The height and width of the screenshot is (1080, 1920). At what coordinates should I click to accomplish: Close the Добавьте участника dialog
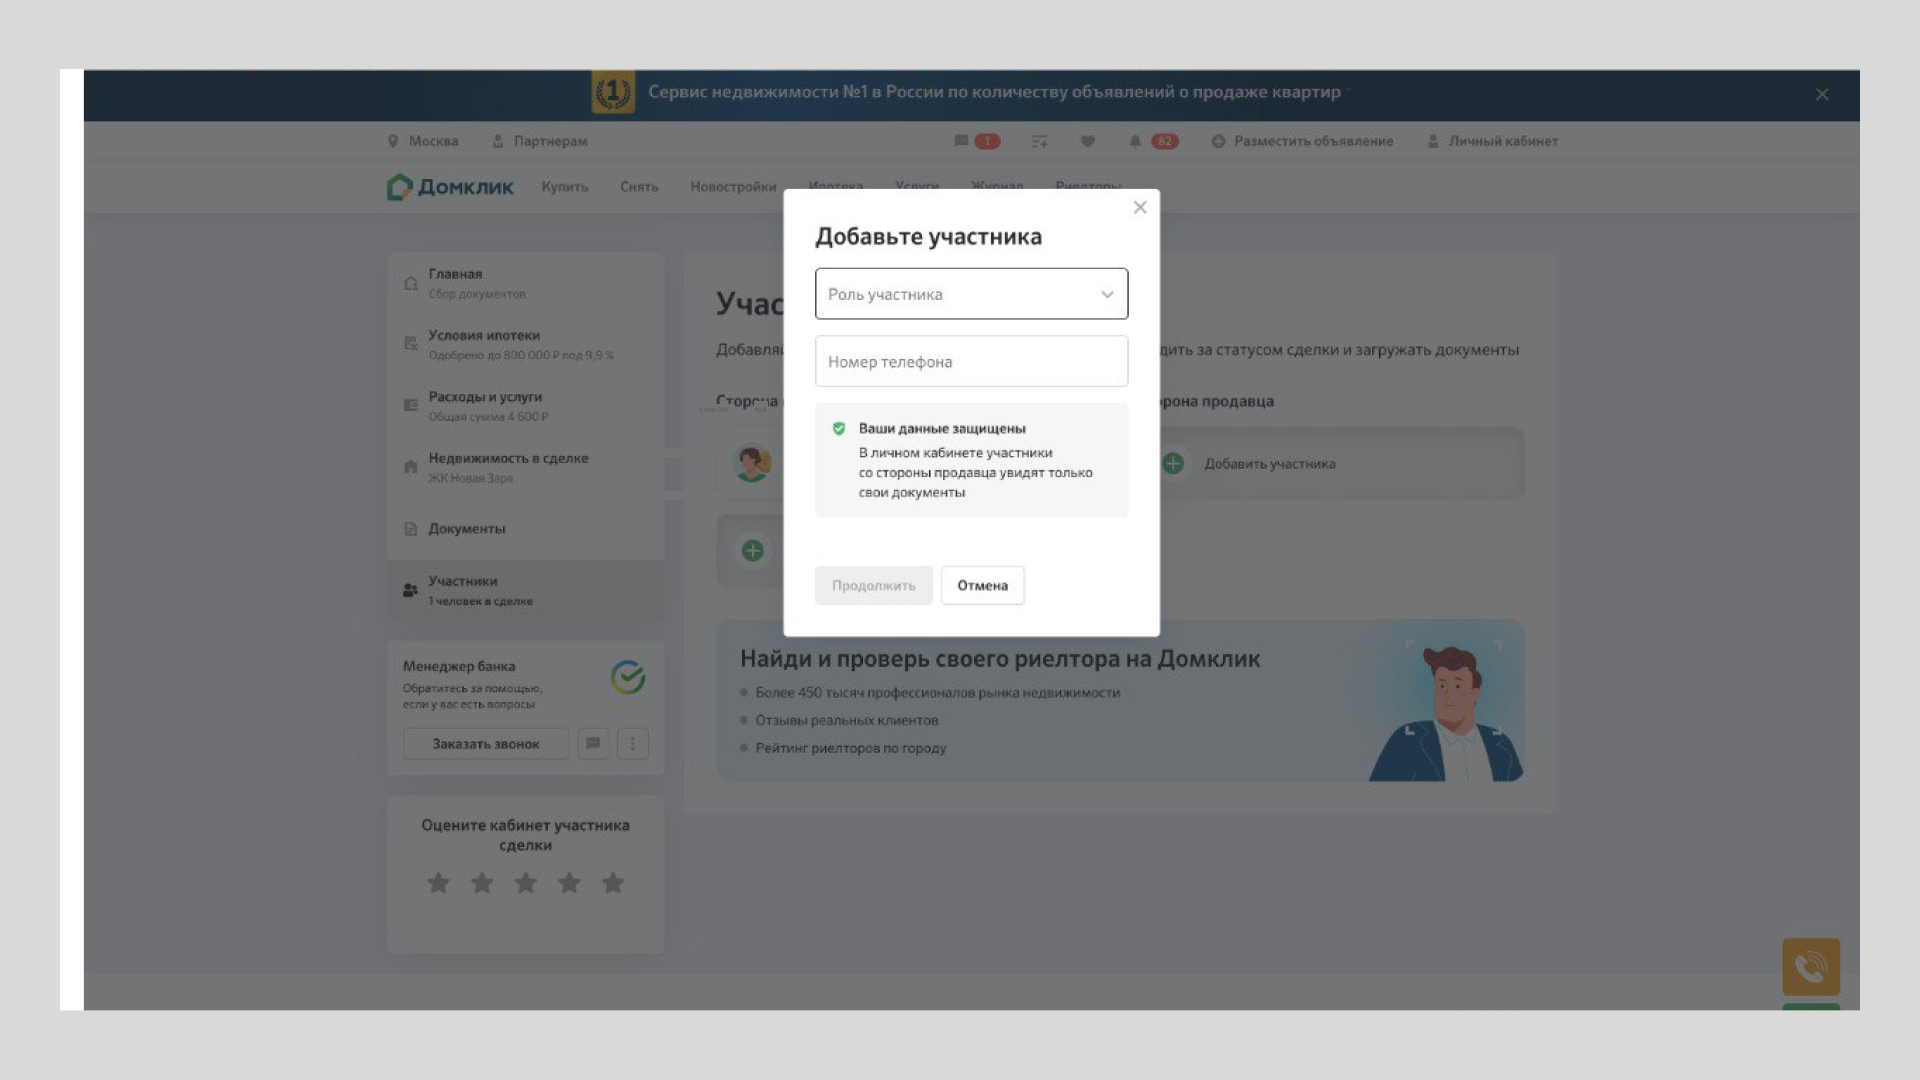pyautogui.click(x=1140, y=207)
